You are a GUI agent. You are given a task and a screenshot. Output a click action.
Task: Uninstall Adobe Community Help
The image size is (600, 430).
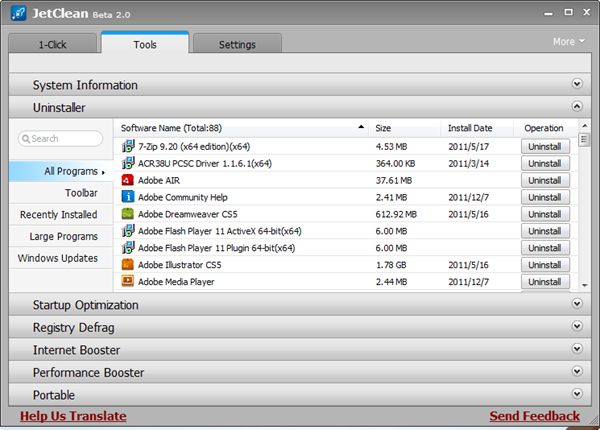545,197
